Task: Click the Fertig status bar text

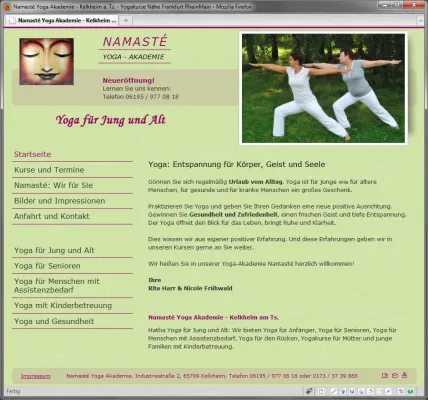Action: 13,391
